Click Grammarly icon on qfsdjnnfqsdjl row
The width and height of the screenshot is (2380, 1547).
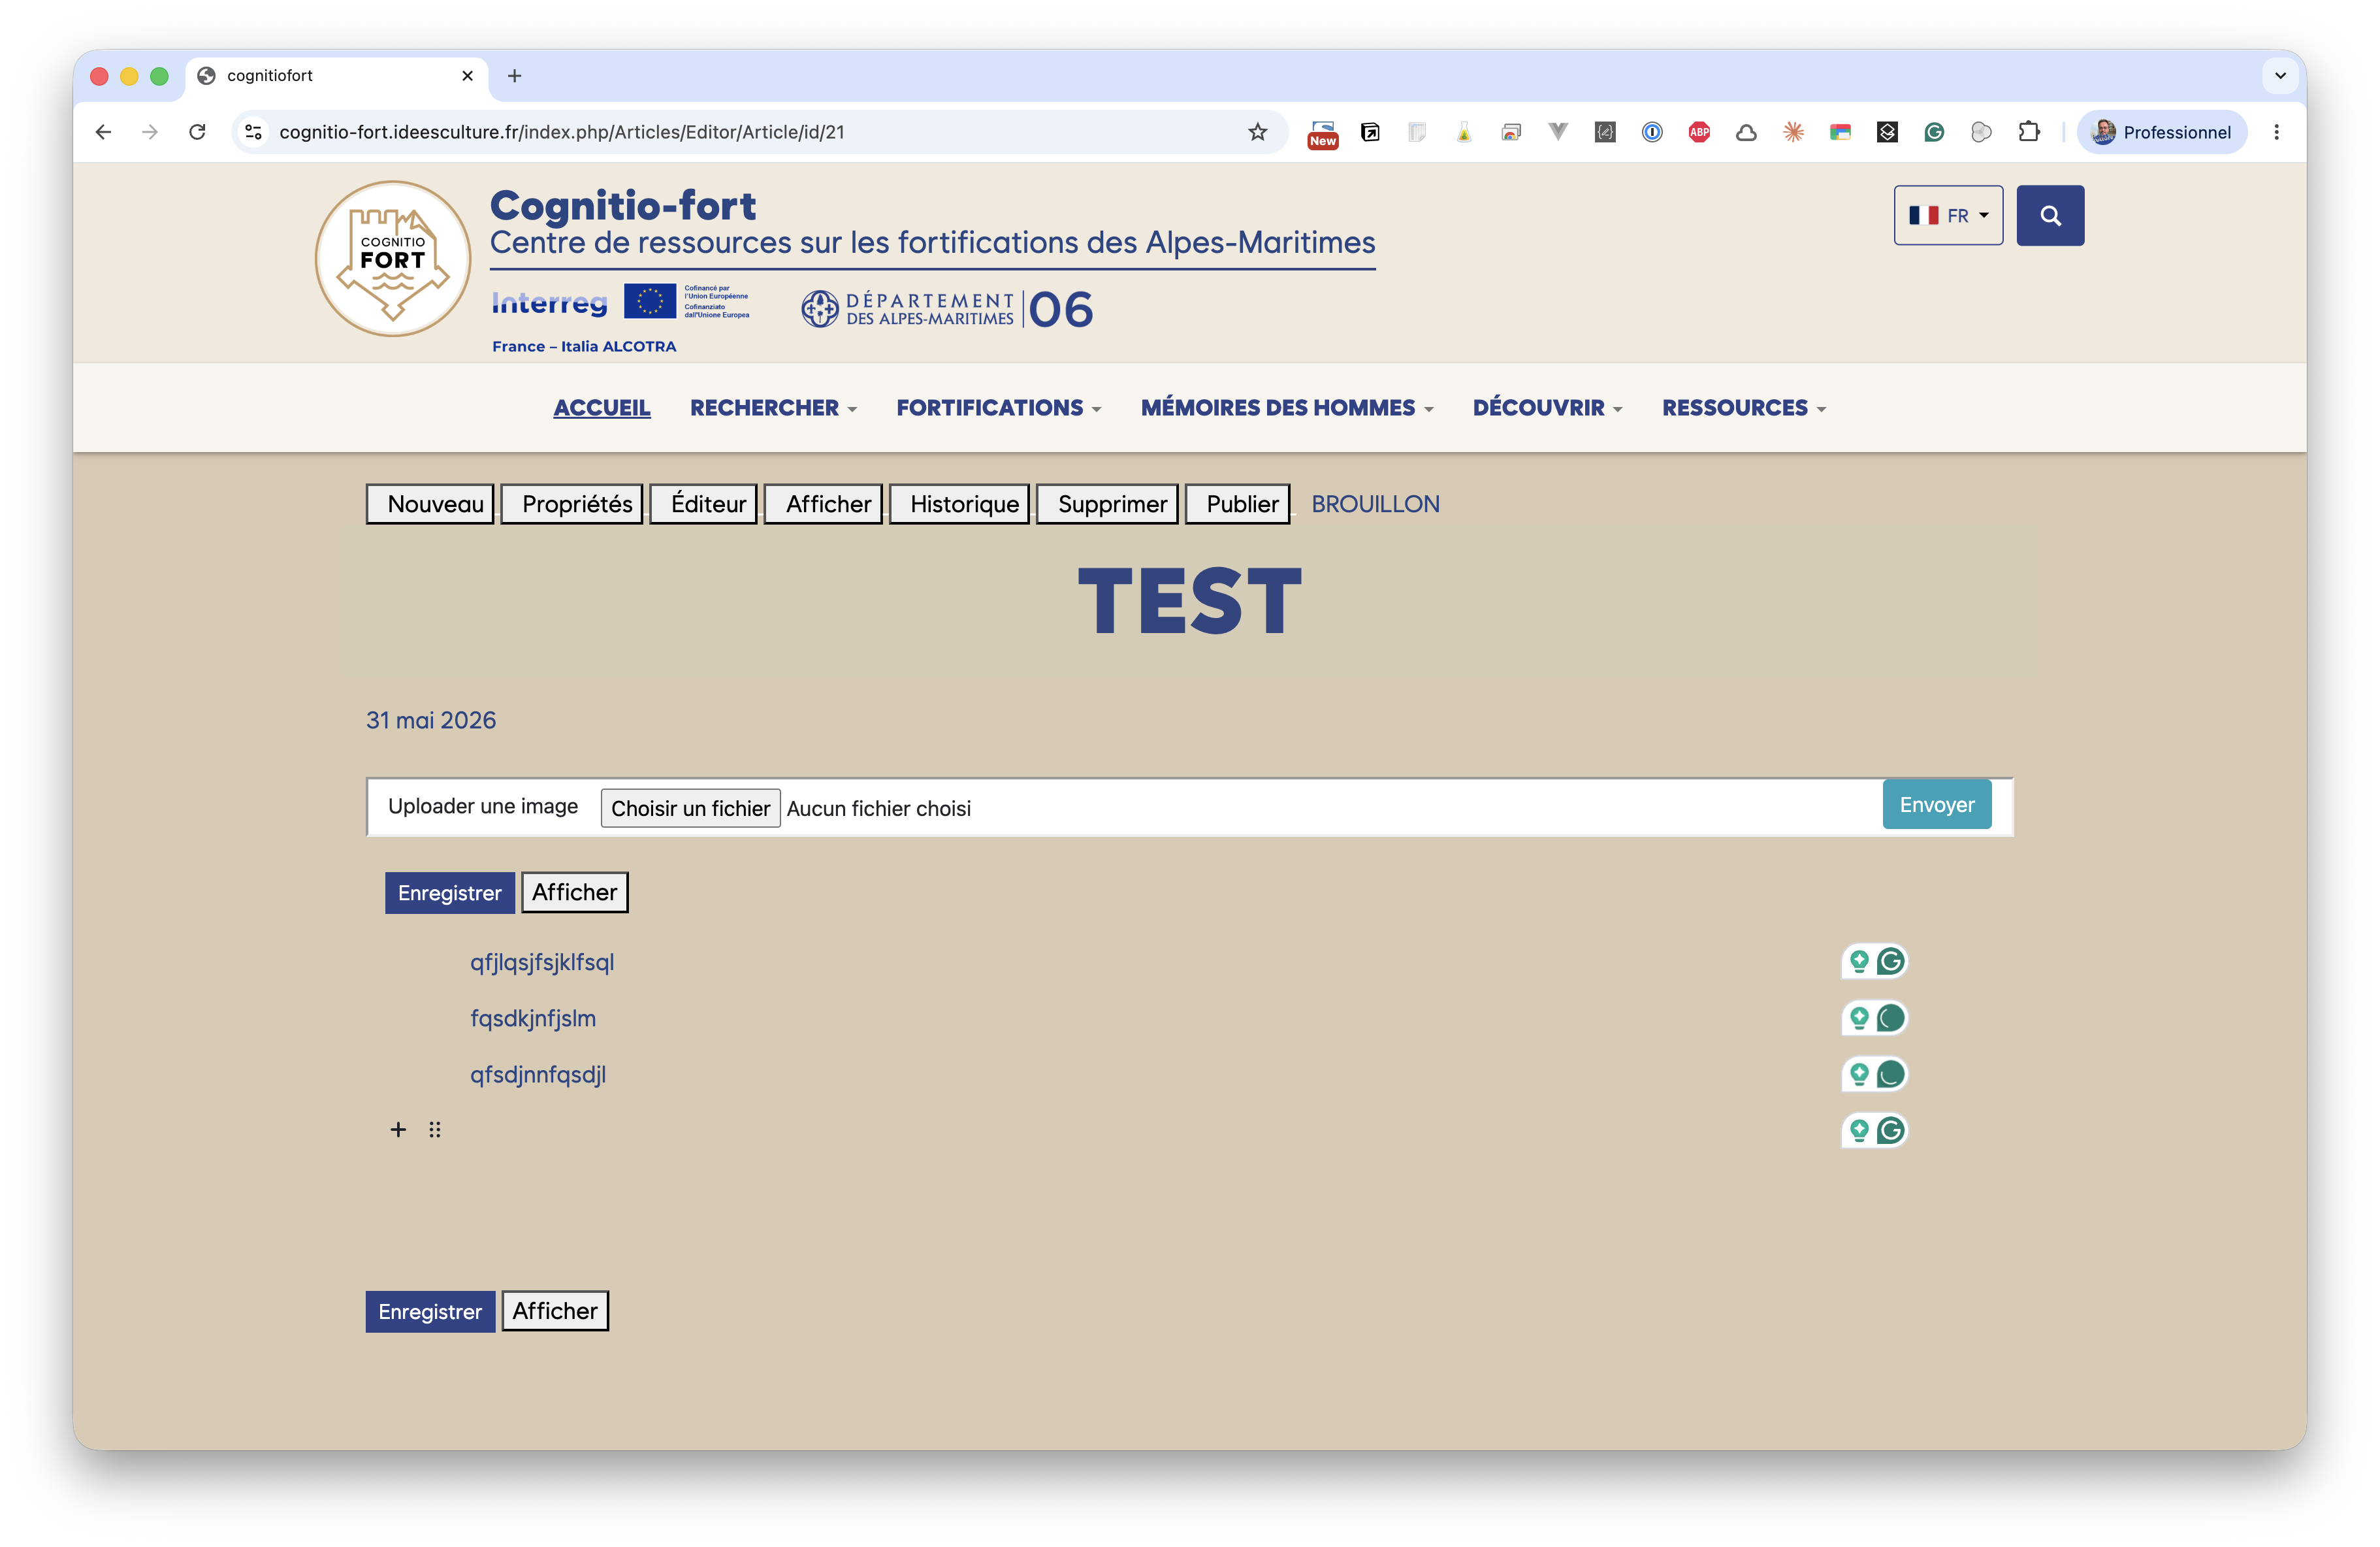[1890, 1074]
